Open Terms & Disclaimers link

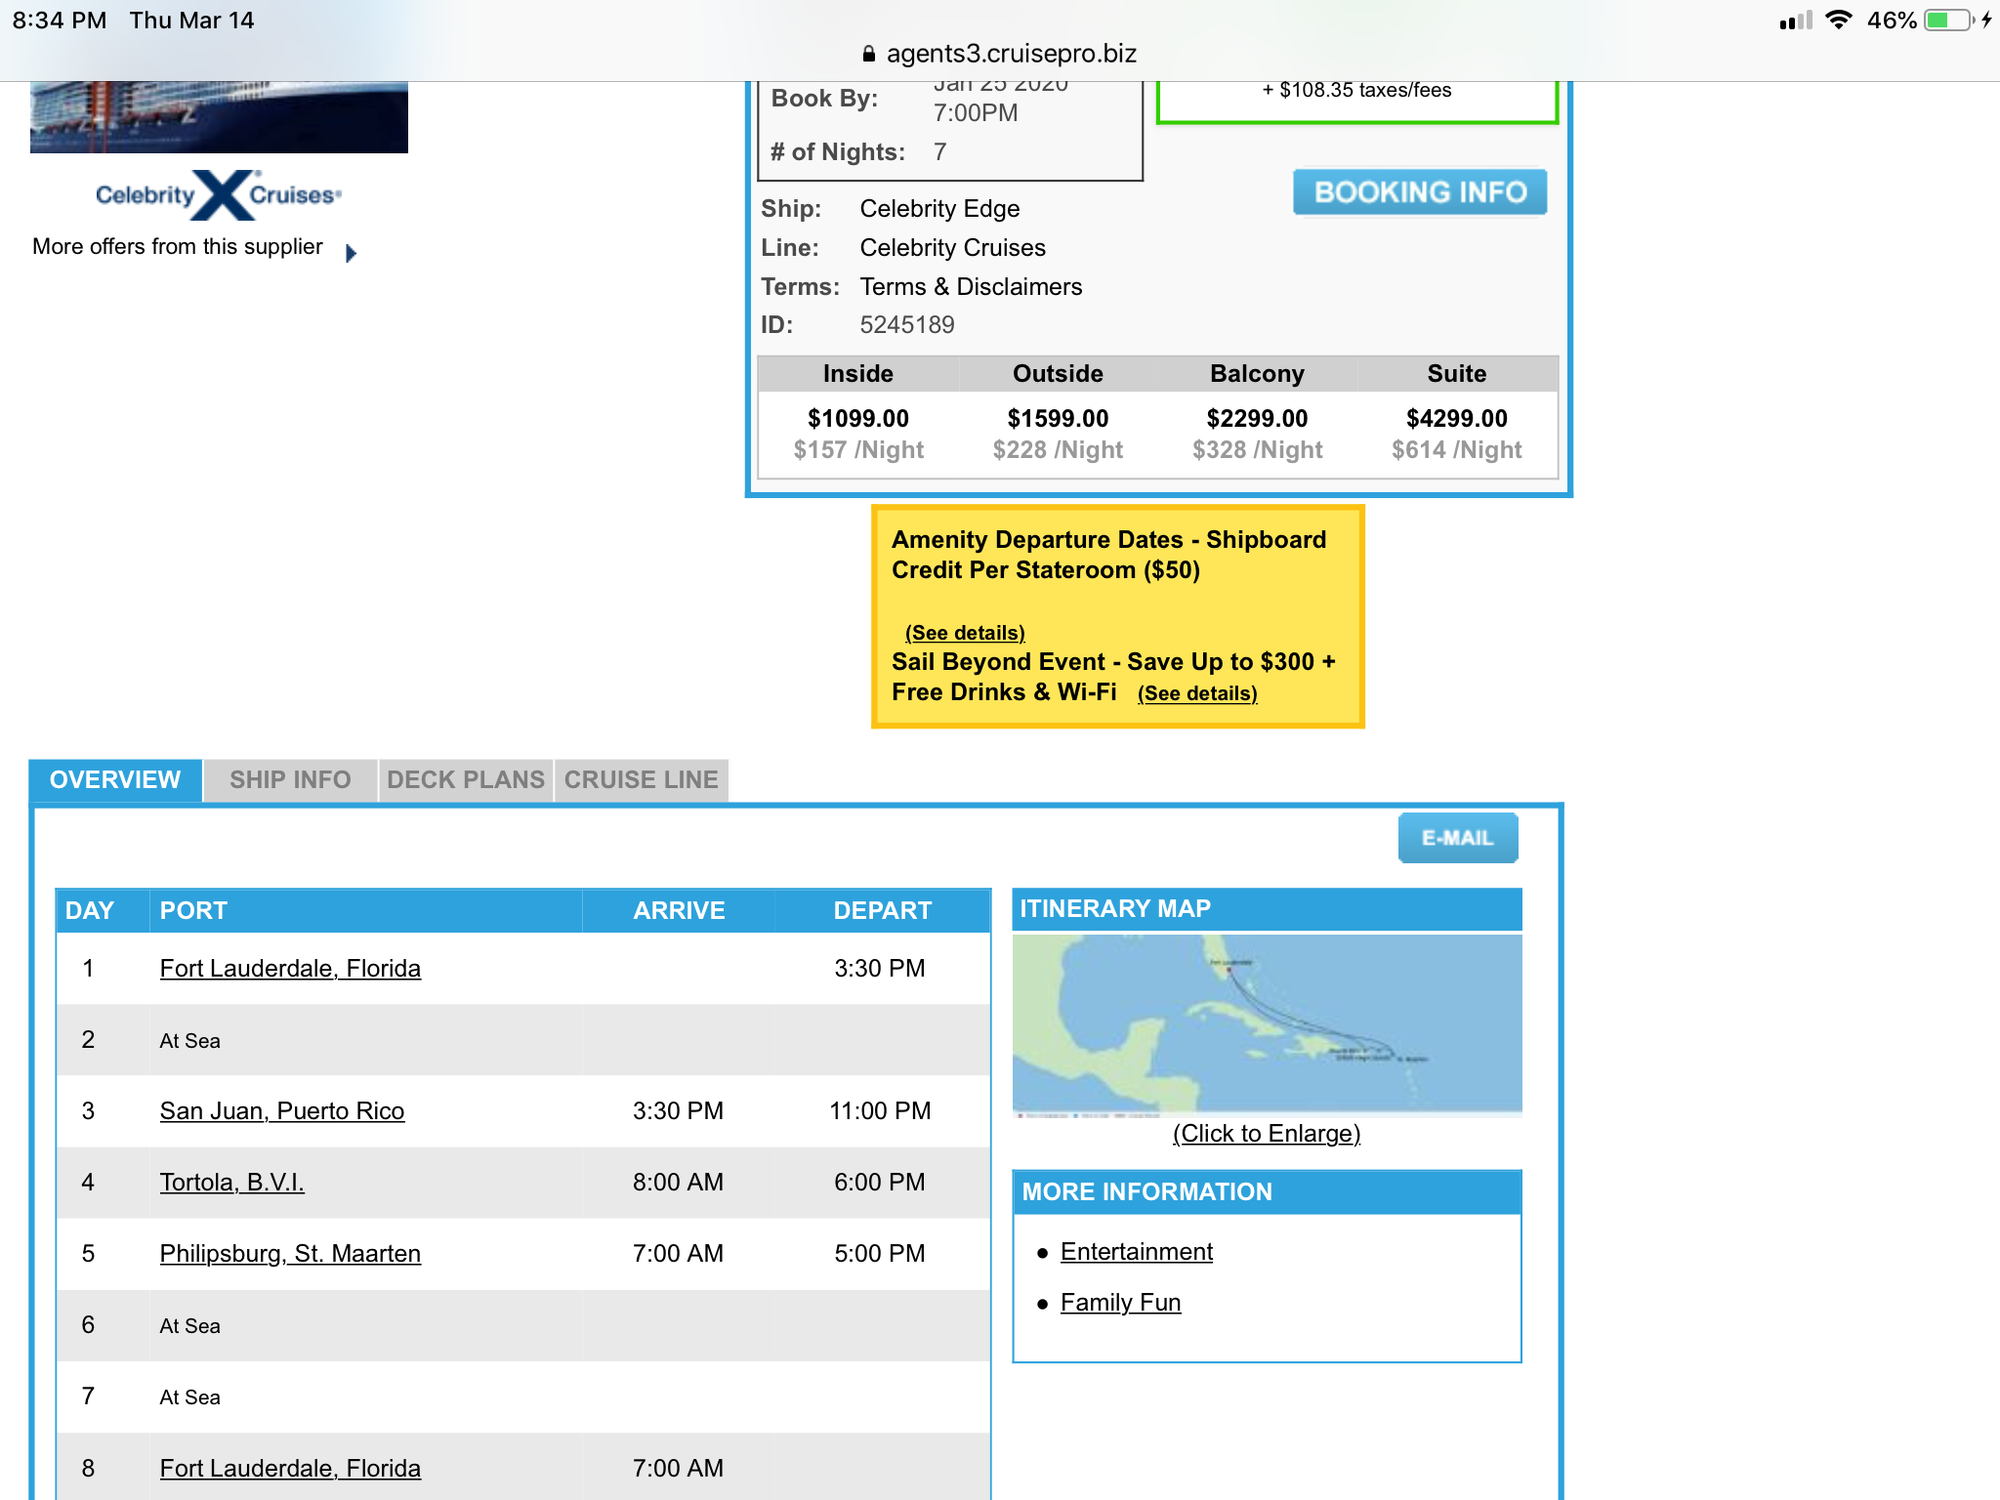click(x=970, y=287)
